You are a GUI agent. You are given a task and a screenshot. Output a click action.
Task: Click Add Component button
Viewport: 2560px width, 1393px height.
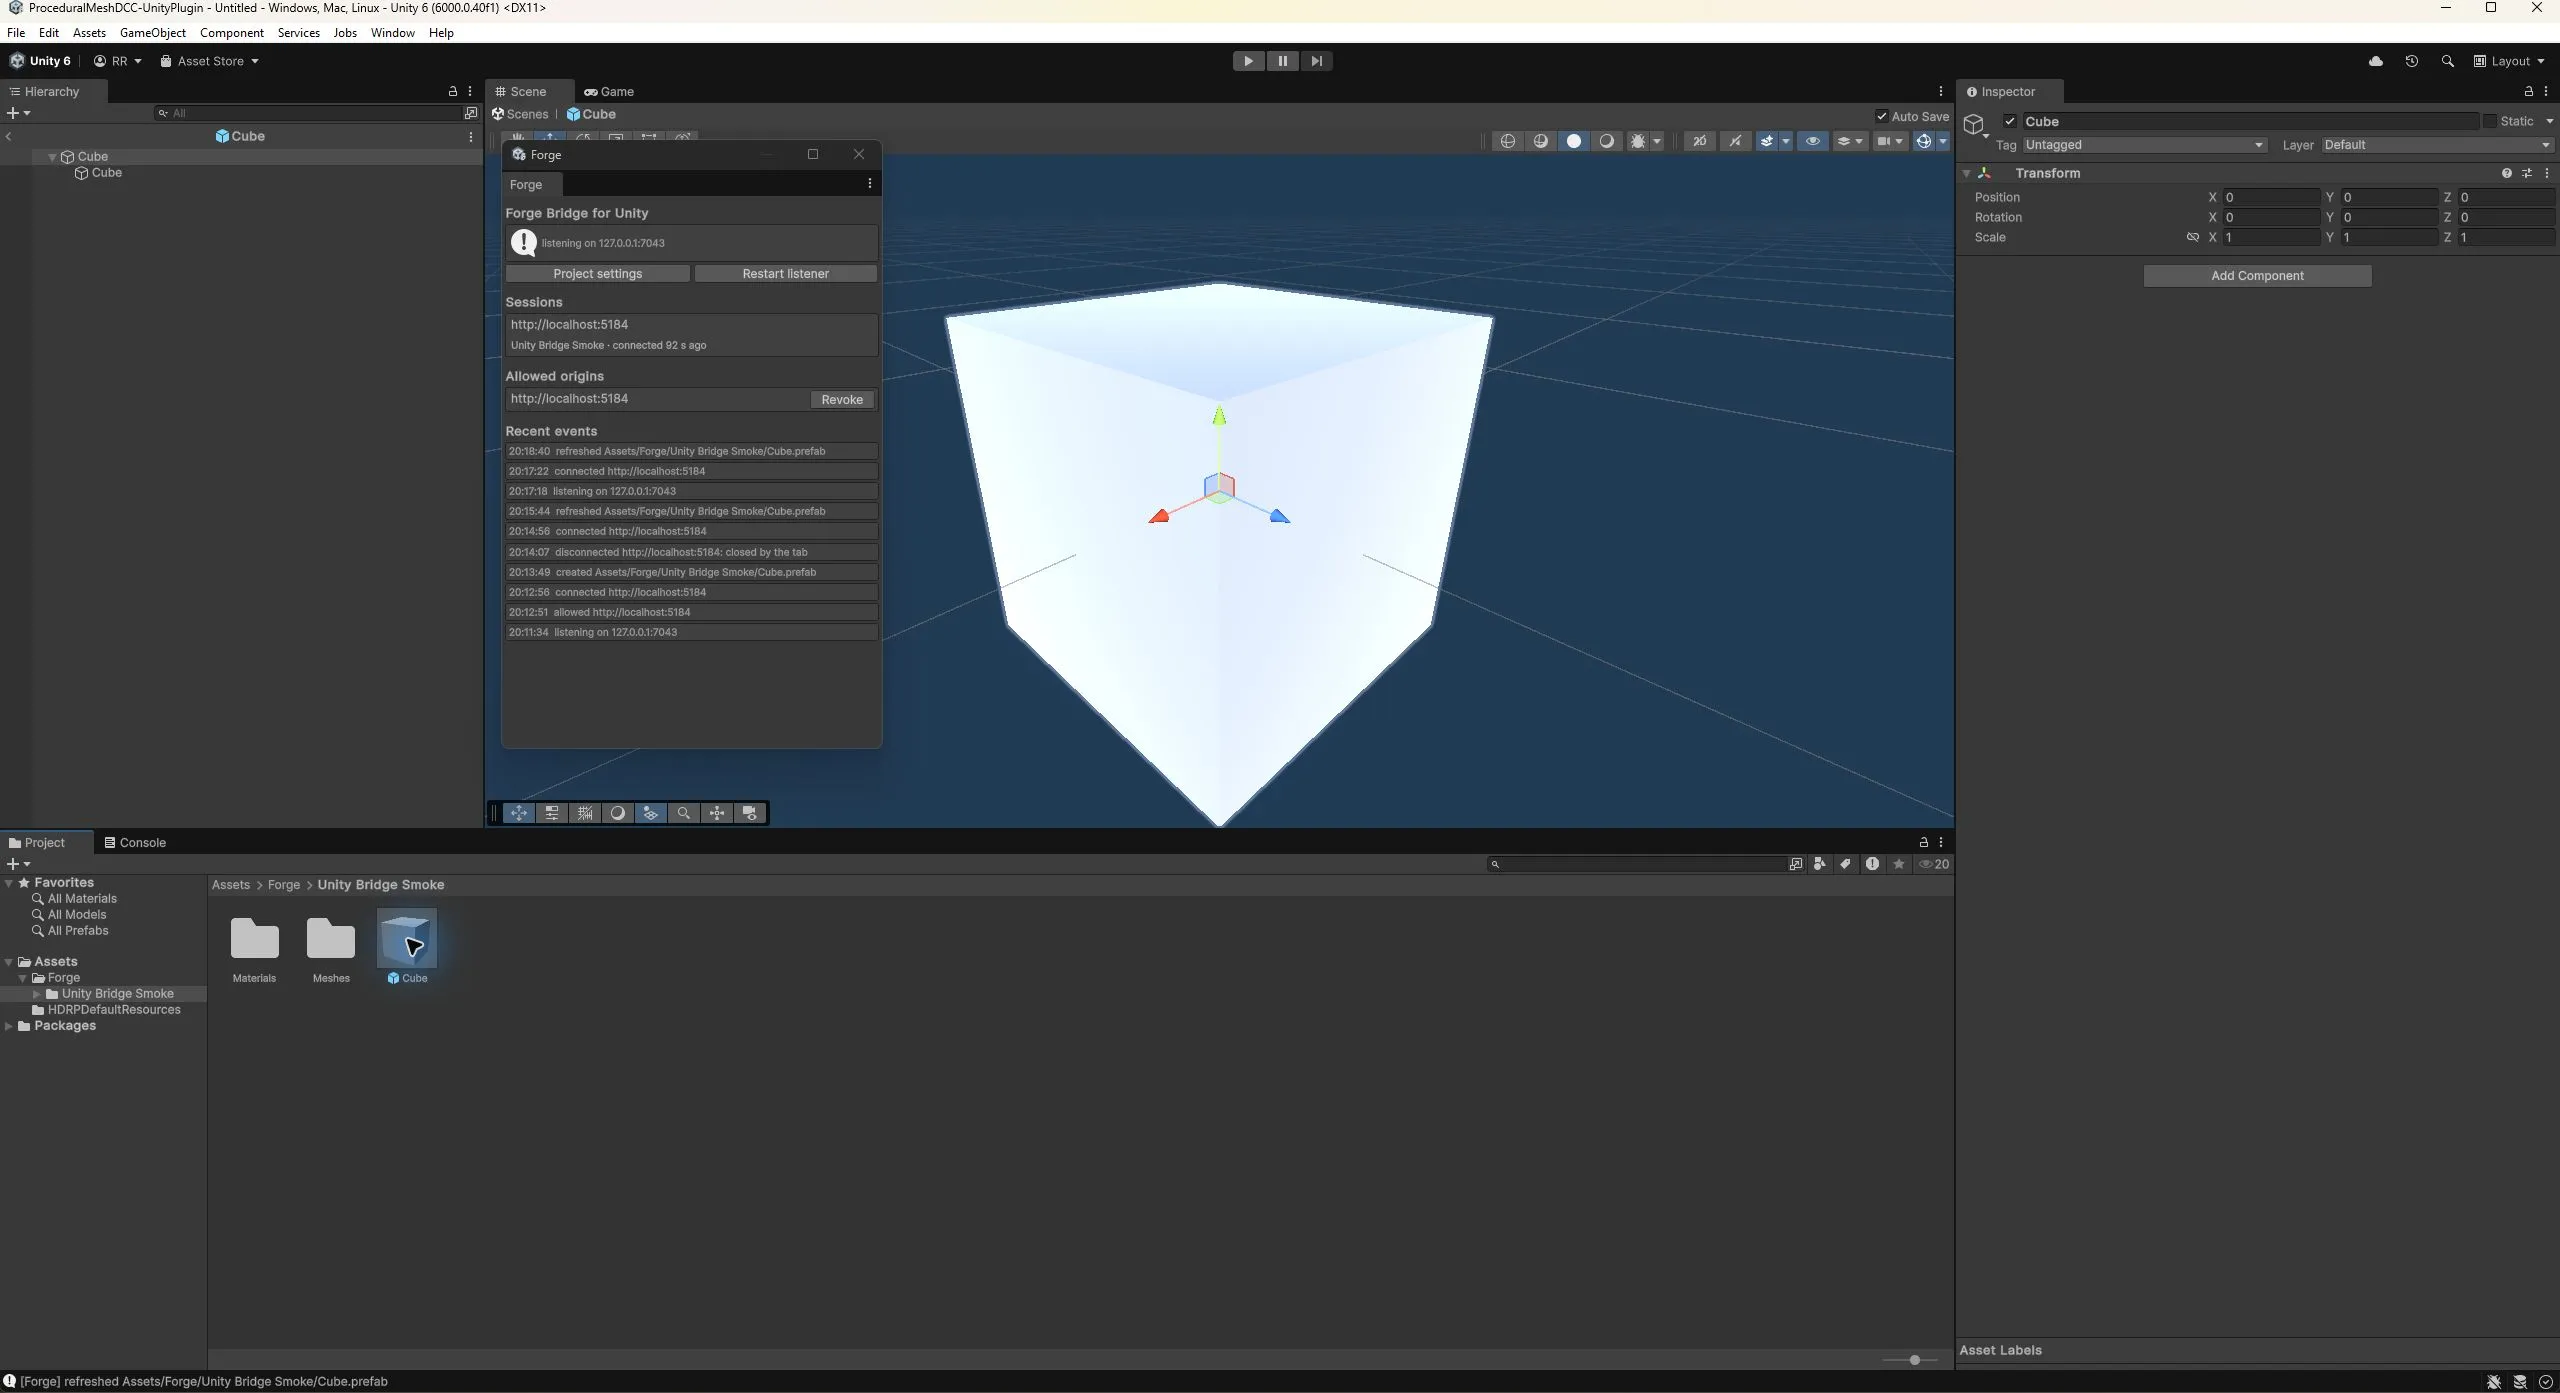click(2257, 276)
